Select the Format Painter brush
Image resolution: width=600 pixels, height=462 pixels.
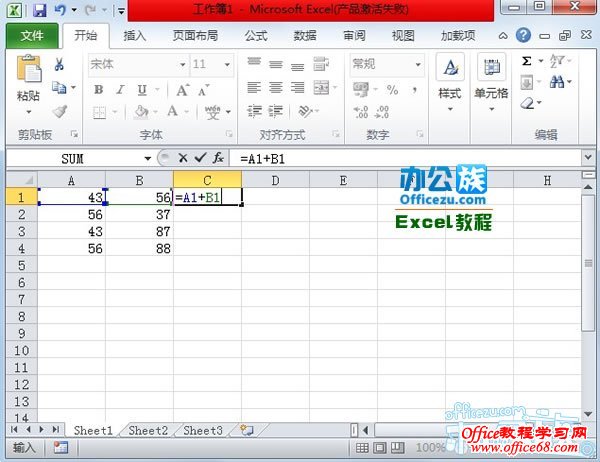coord(59,111)
